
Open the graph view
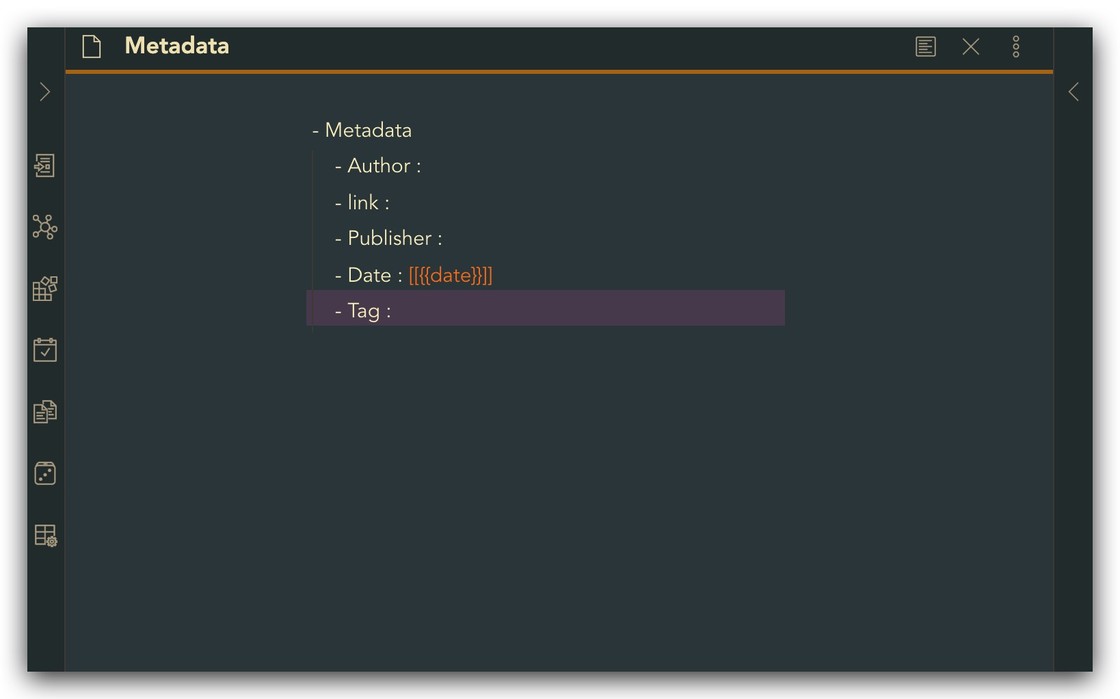45,227
